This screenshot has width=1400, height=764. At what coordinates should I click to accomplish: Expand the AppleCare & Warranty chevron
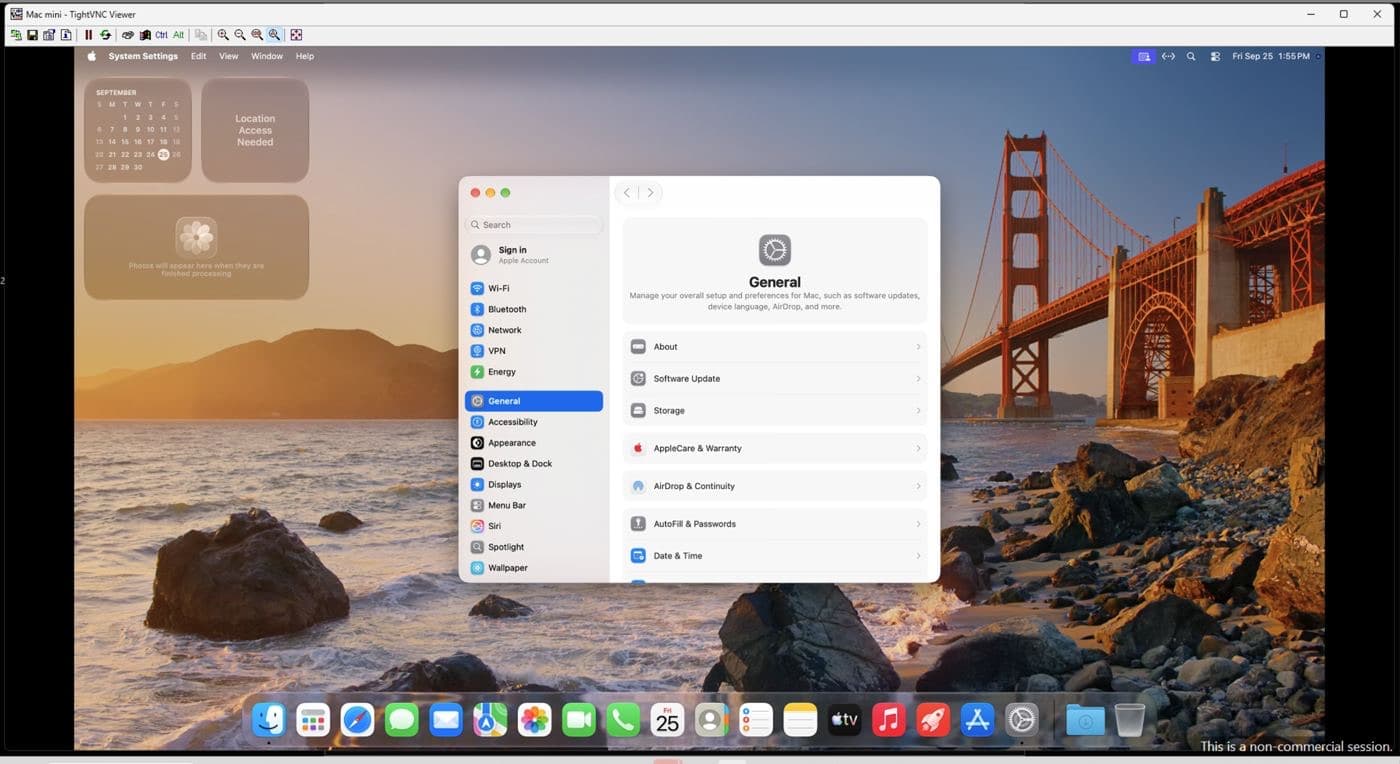click(918, 448)
